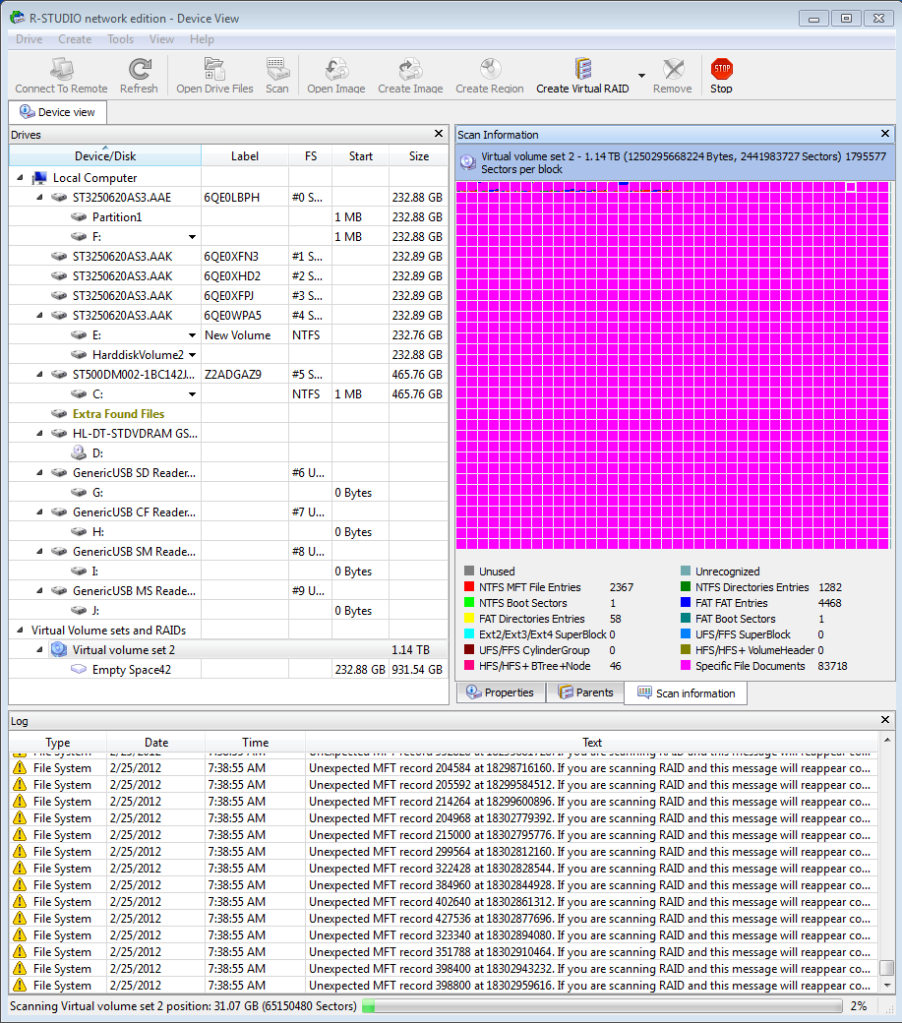Collapse the Virtual Volume sets and RAIDs node
Viewport: 902px width, 1023px height.
(20, 630)
